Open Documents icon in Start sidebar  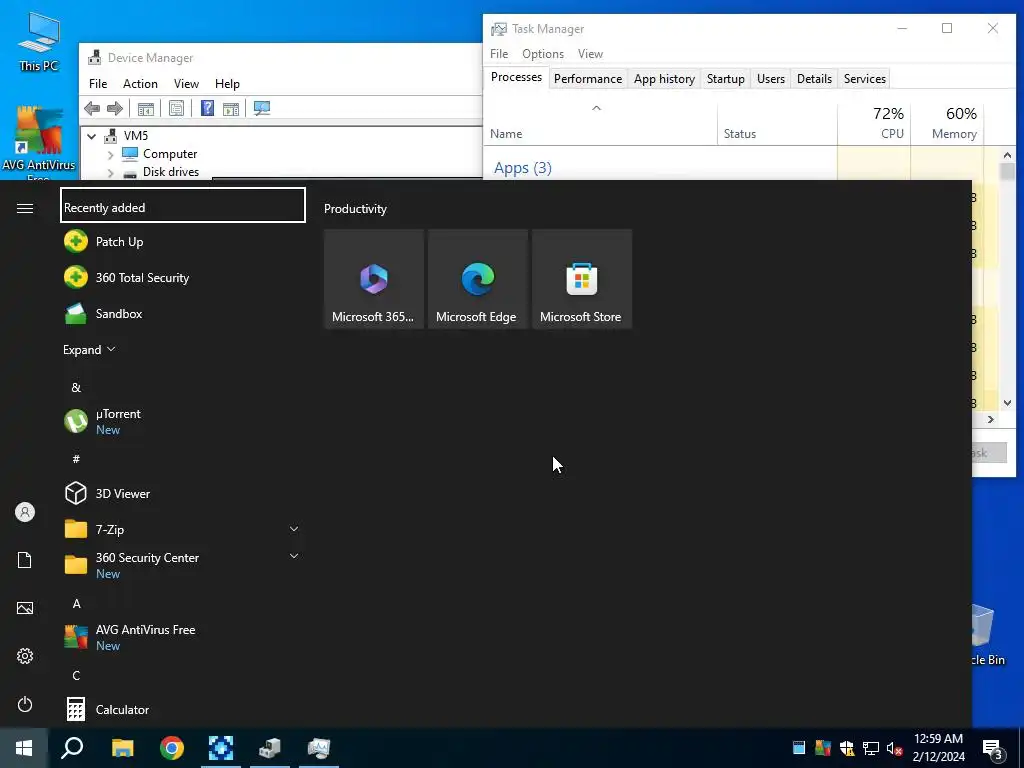25,560
